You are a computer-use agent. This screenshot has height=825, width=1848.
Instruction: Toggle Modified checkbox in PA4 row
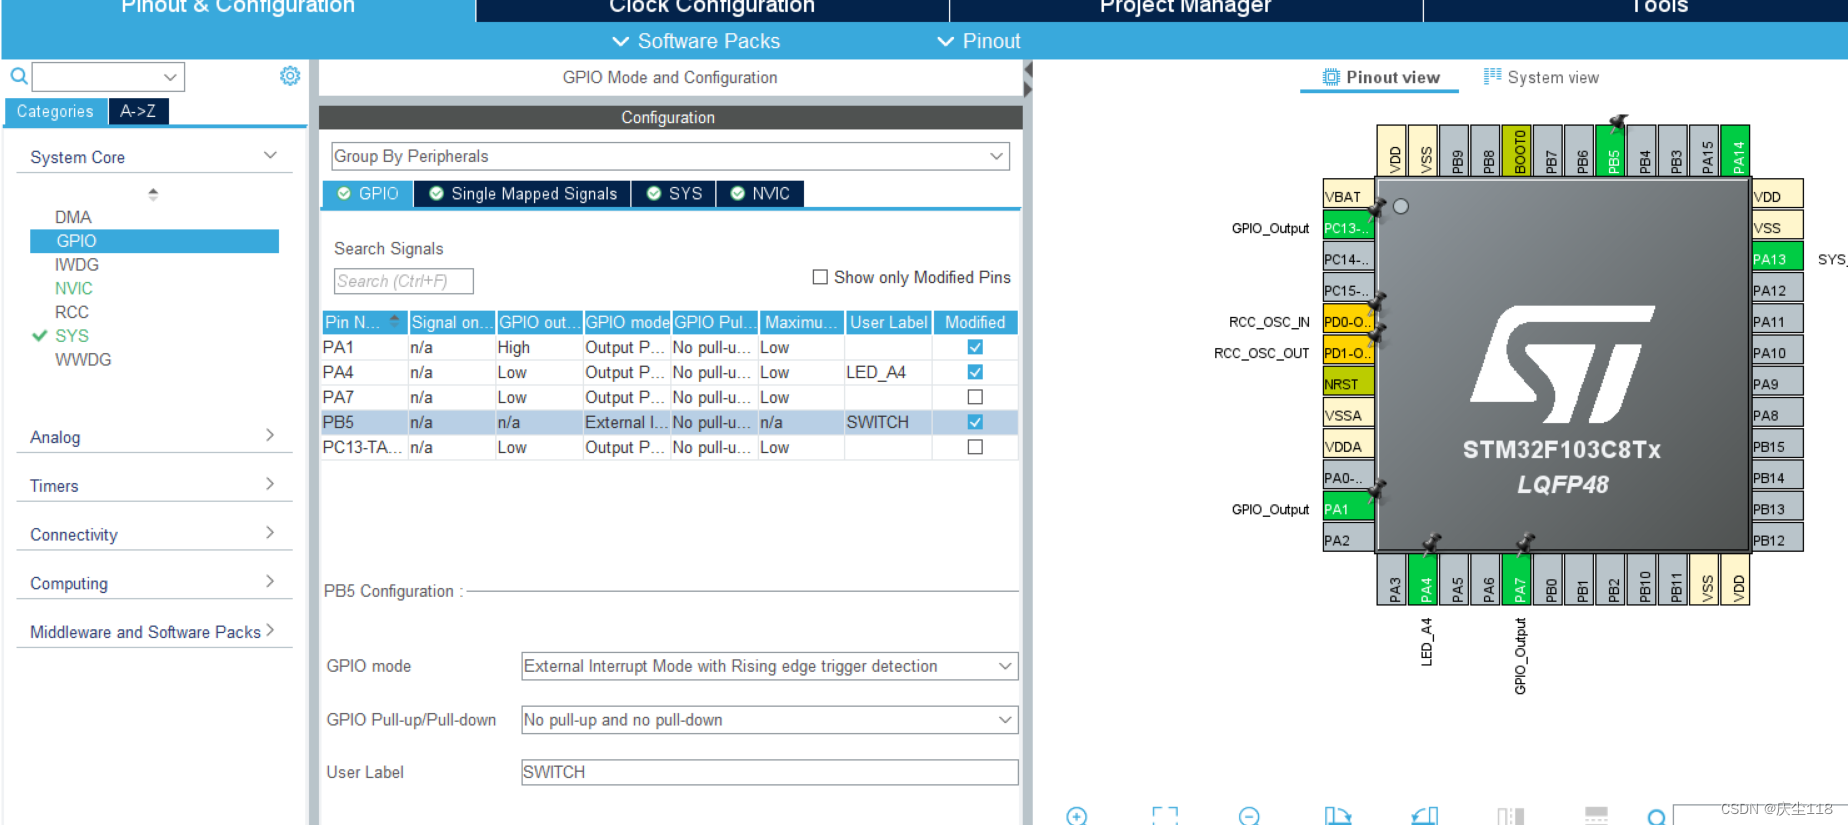[975, 372]
